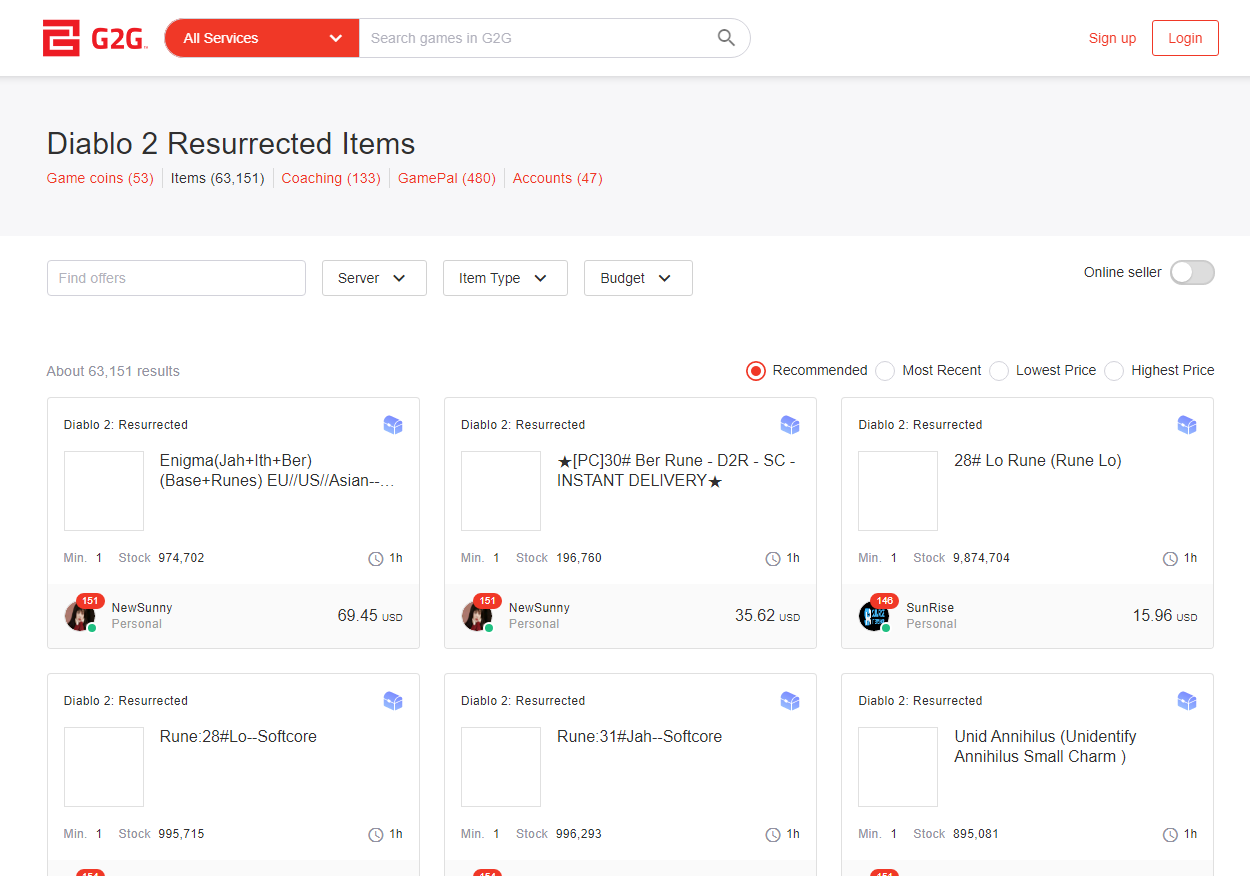Click the About 63,151 results text
The image size is (1250, 876).
(113, 371)
